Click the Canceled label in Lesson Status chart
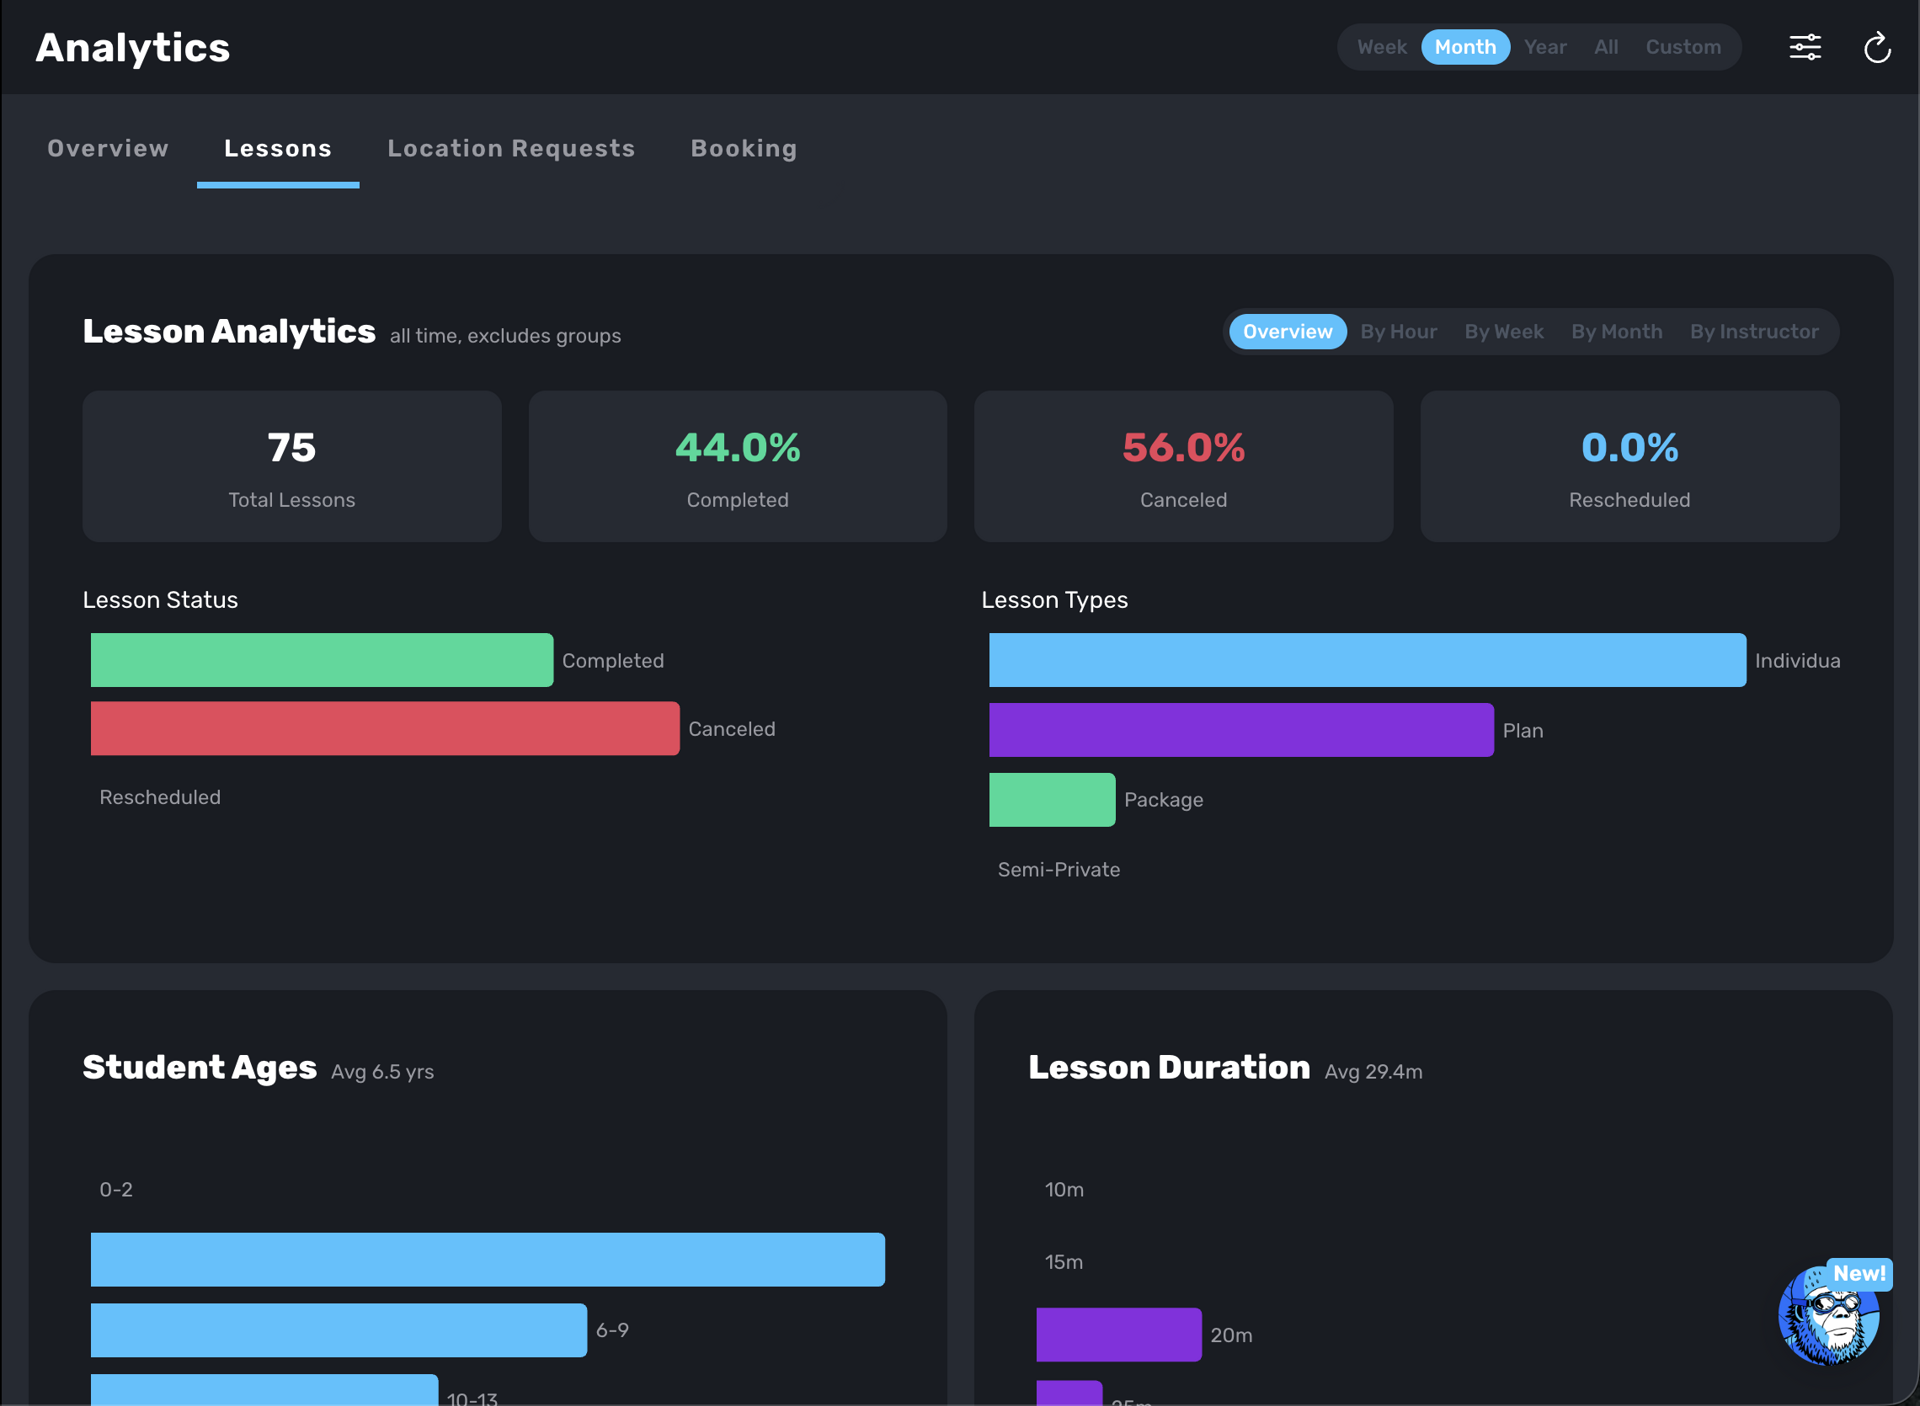Screen dimensions: 1920x1406 732,728
